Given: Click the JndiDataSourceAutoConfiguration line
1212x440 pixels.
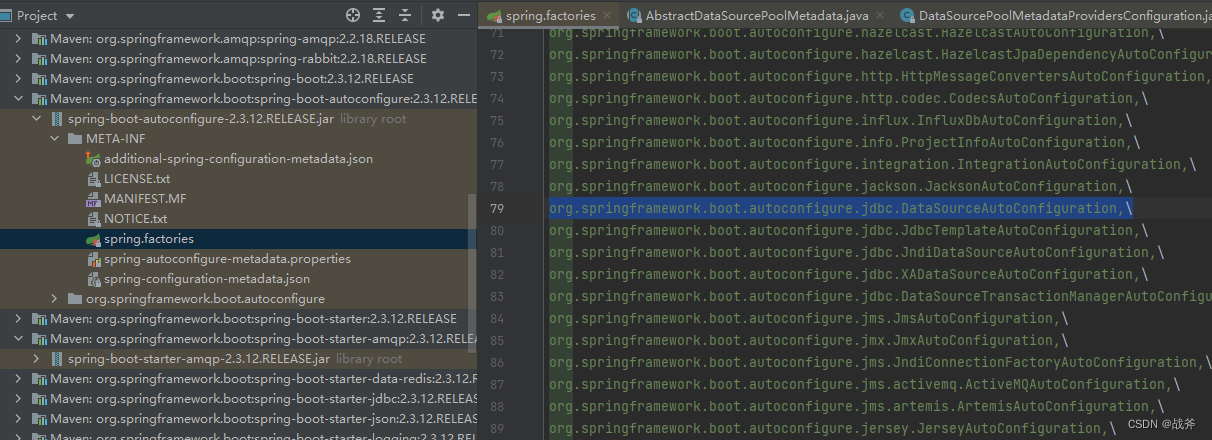Looking at the screenshot, I should [857, 252].
